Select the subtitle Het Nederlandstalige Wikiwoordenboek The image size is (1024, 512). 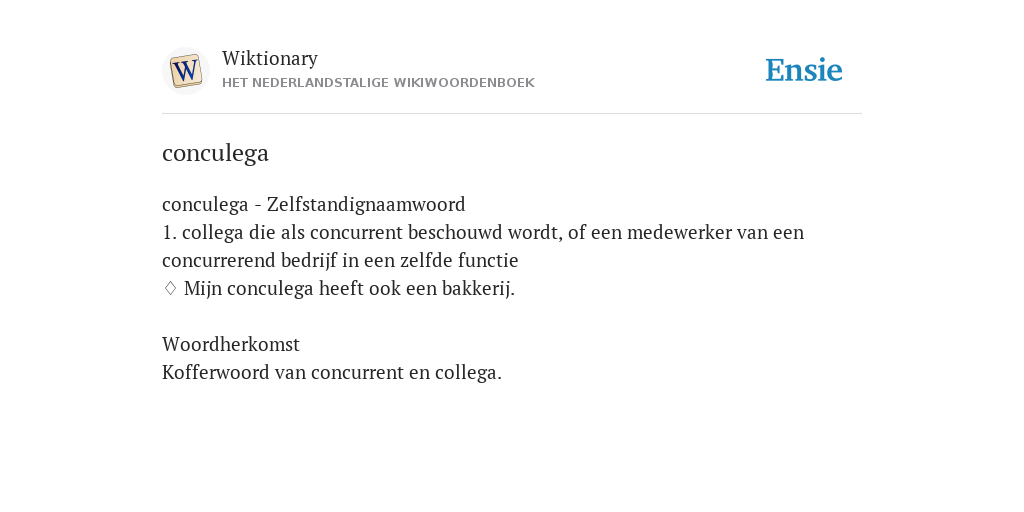click(x=378, y=83)
